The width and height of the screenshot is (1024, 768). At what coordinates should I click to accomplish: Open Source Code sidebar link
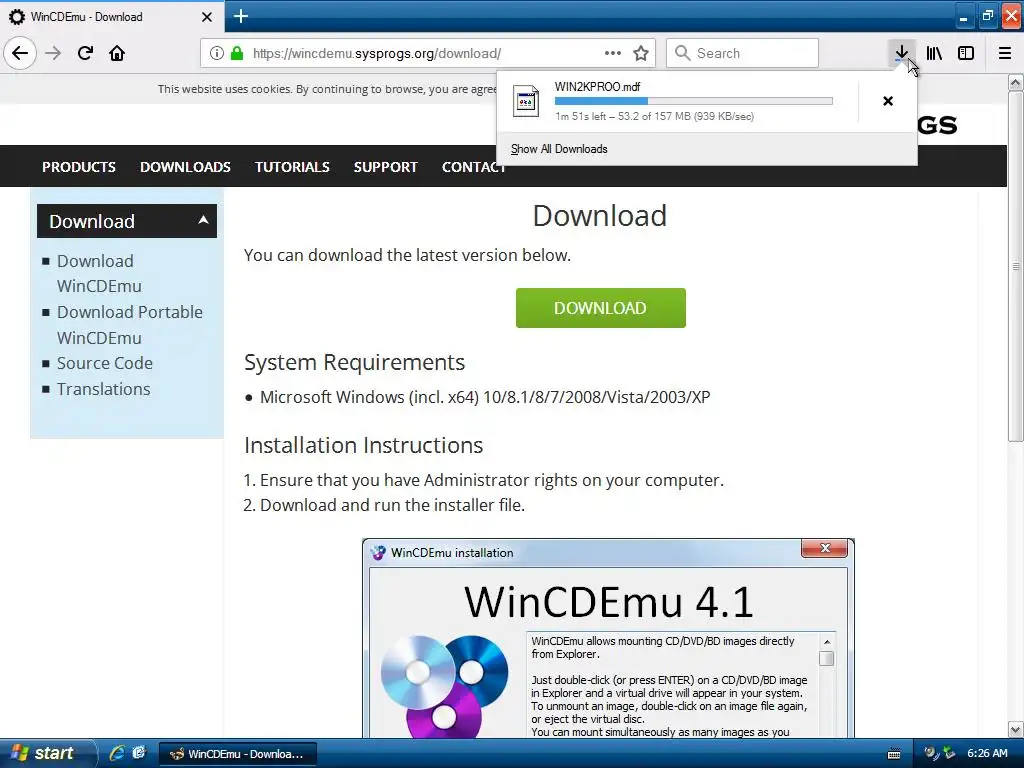pos(104,363)
